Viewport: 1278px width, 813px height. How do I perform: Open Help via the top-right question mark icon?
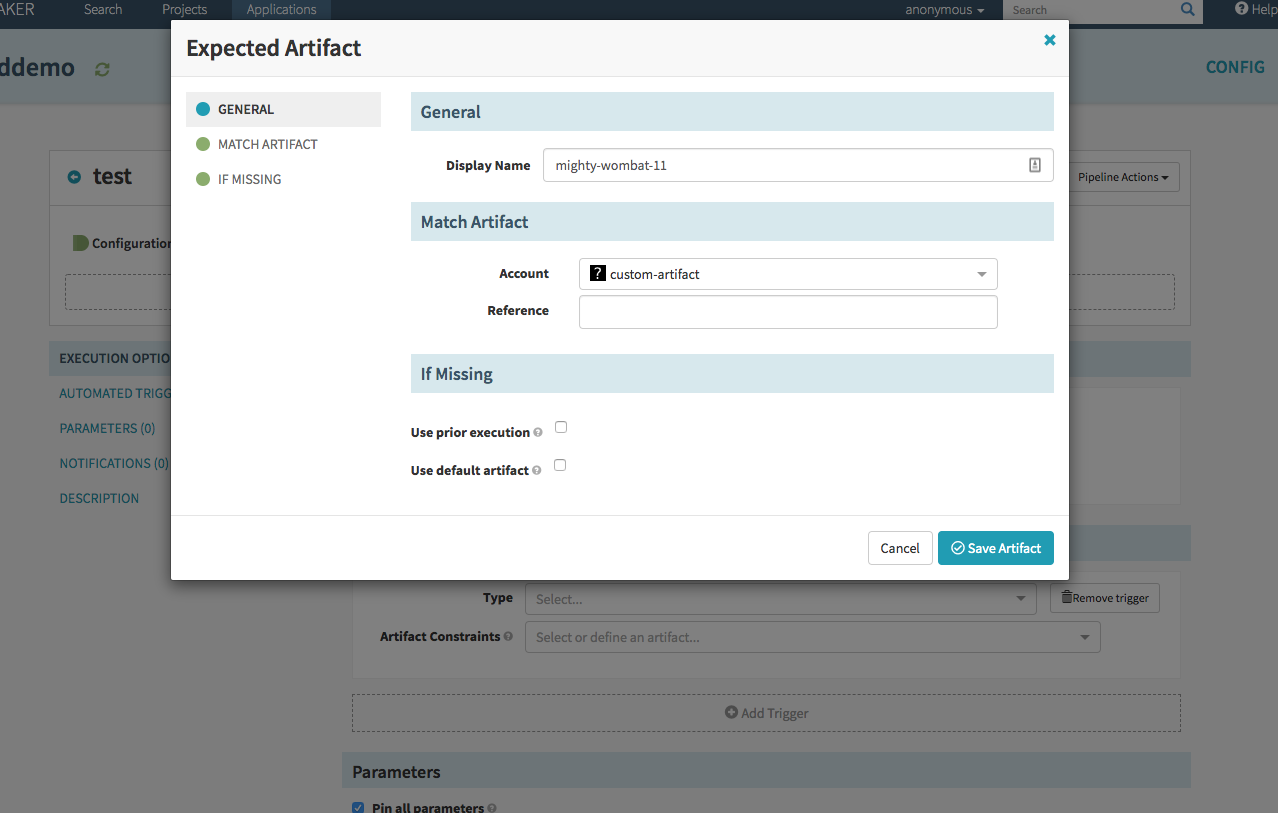point(1240,9)
